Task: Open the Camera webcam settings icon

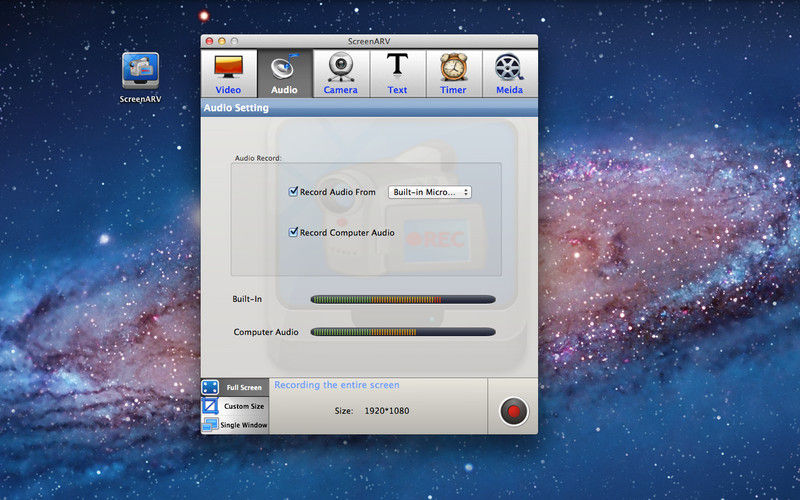Action: [340, 68]
